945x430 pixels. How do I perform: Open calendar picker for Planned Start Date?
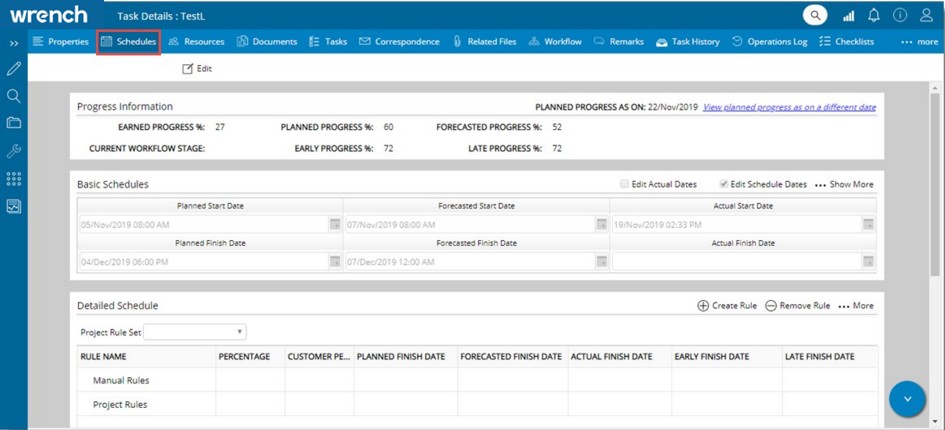pos(335,224)
